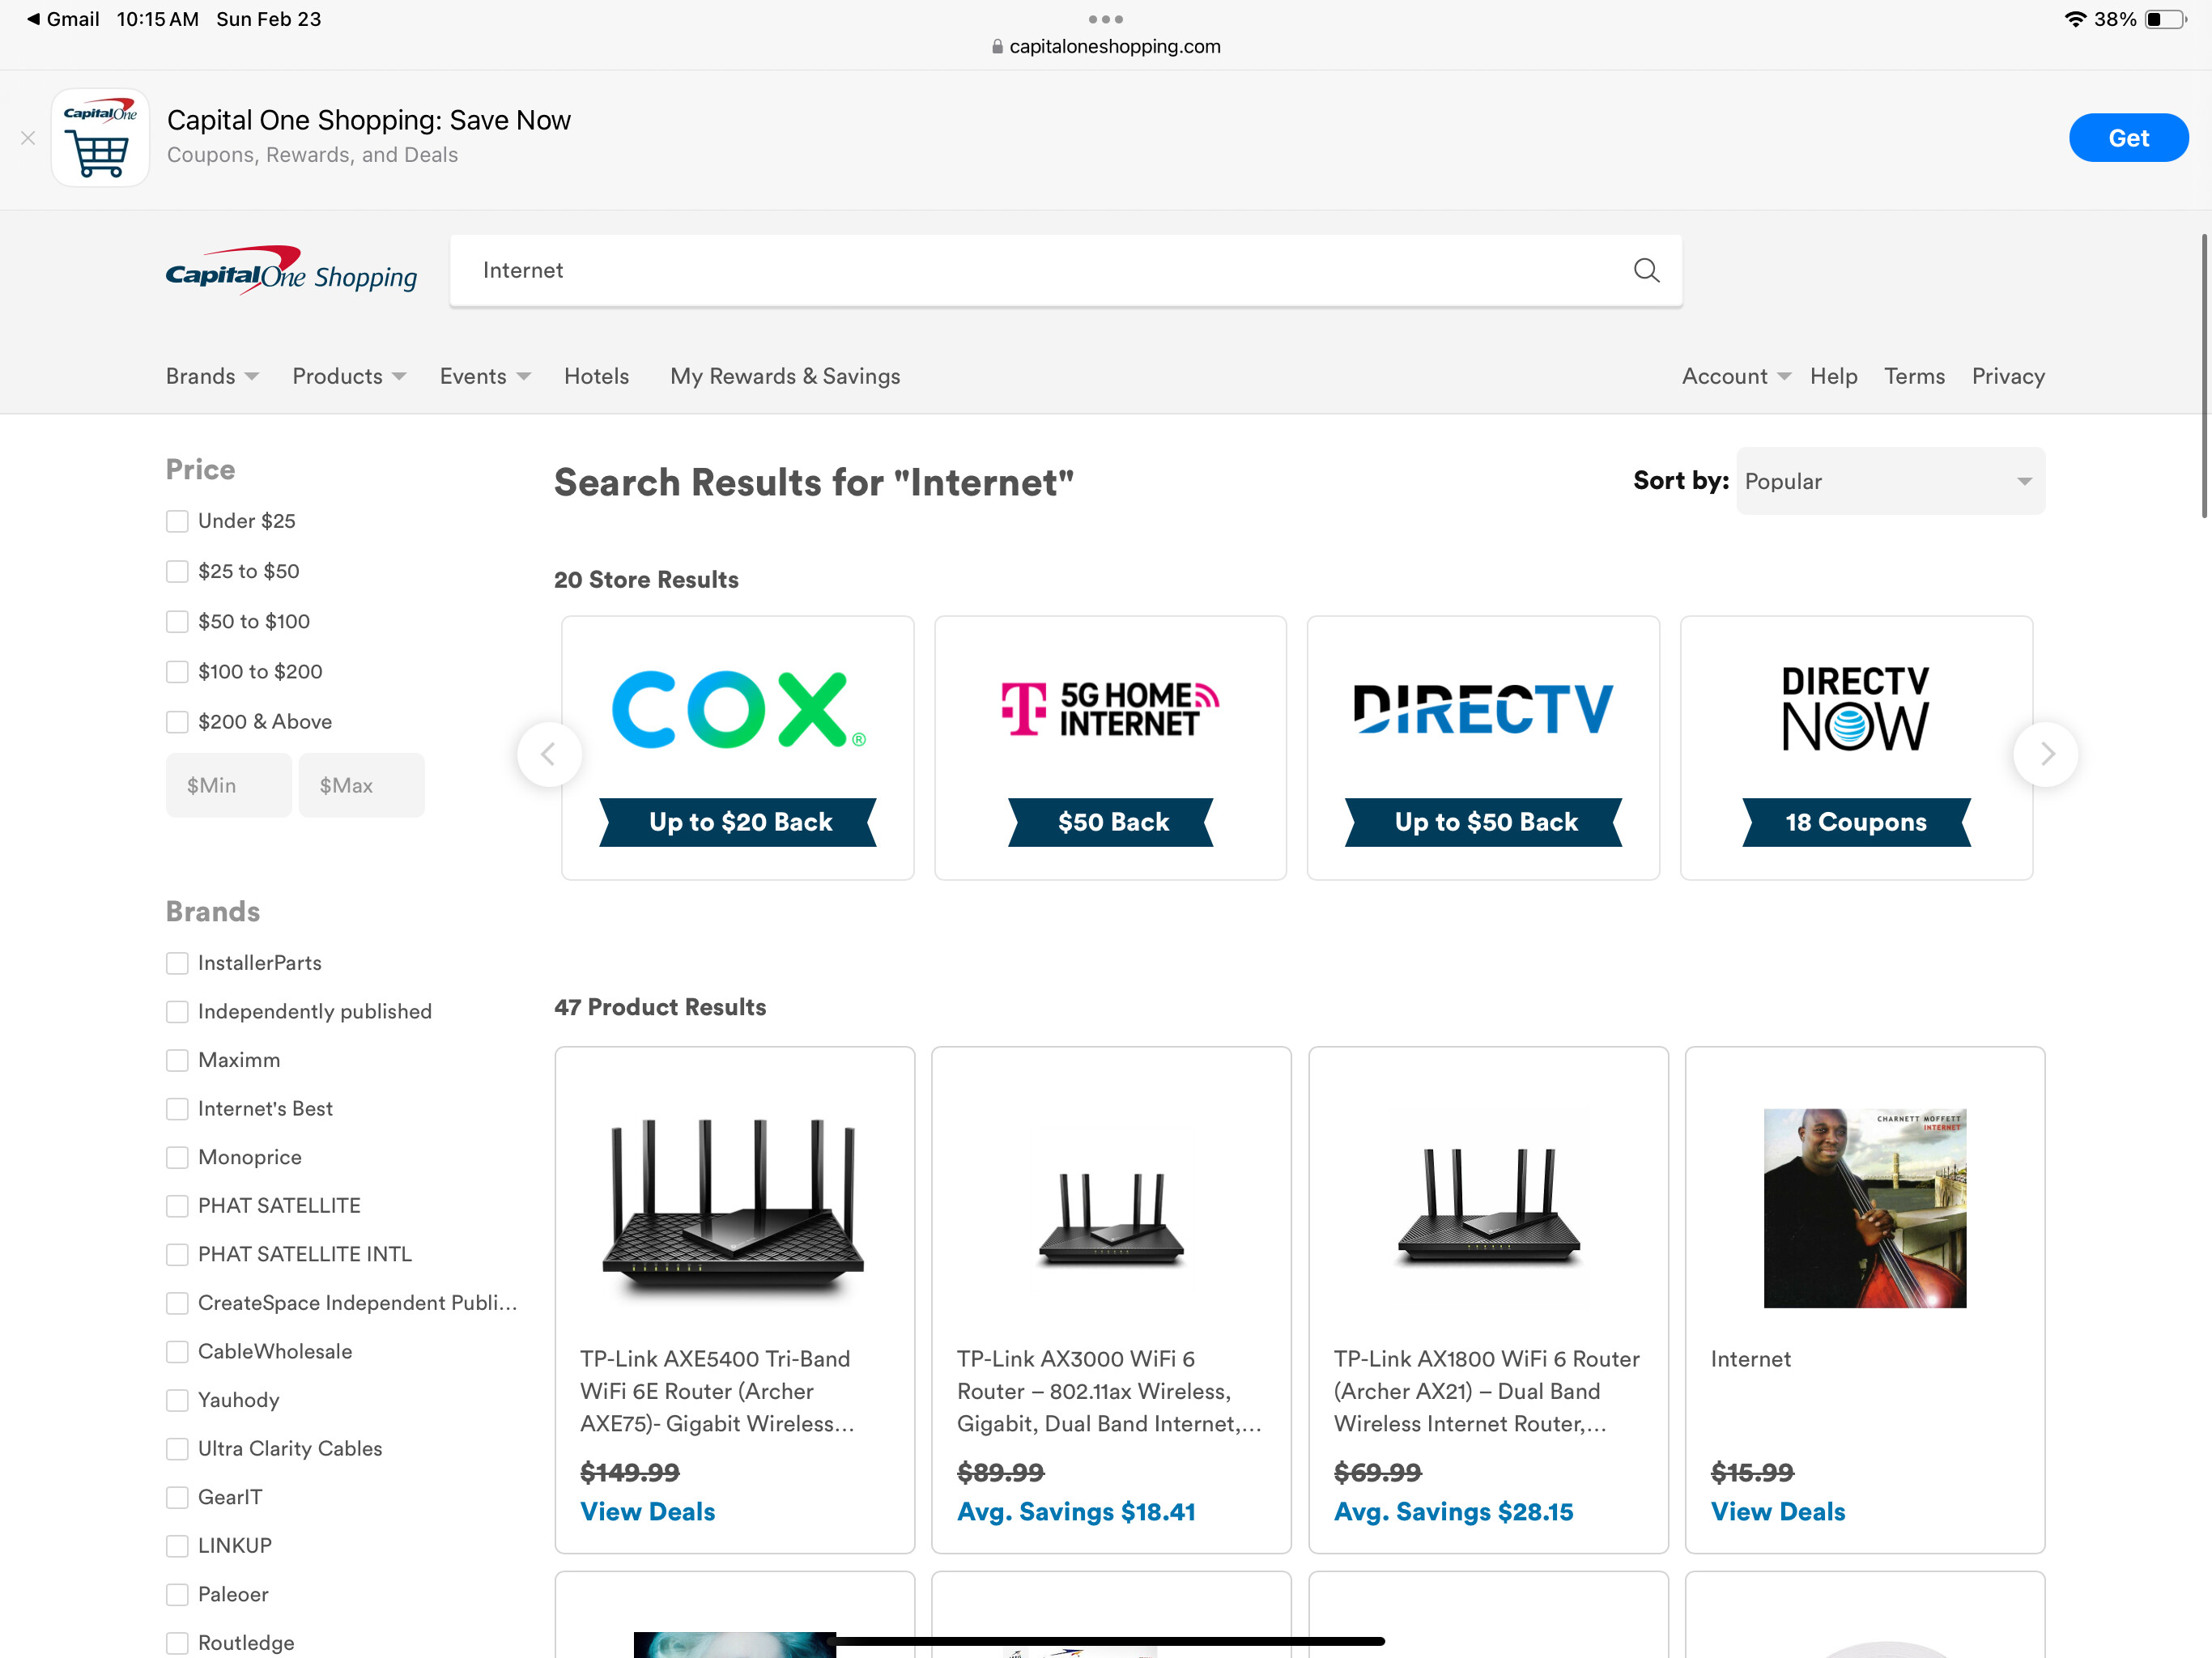Open the Help page
2212x1658 pixels.
1833,376
